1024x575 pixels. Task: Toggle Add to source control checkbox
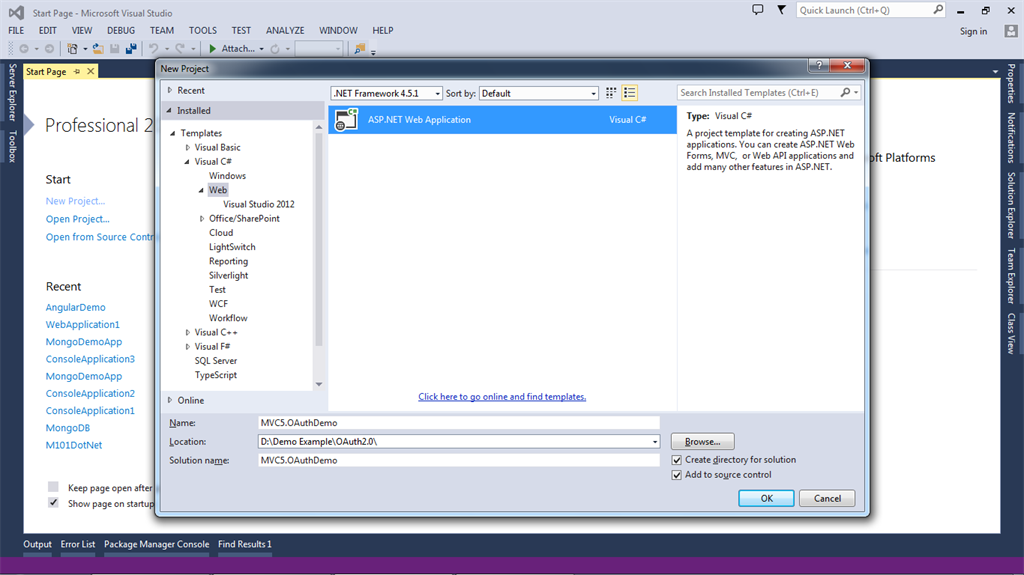(x=677, y=475)
